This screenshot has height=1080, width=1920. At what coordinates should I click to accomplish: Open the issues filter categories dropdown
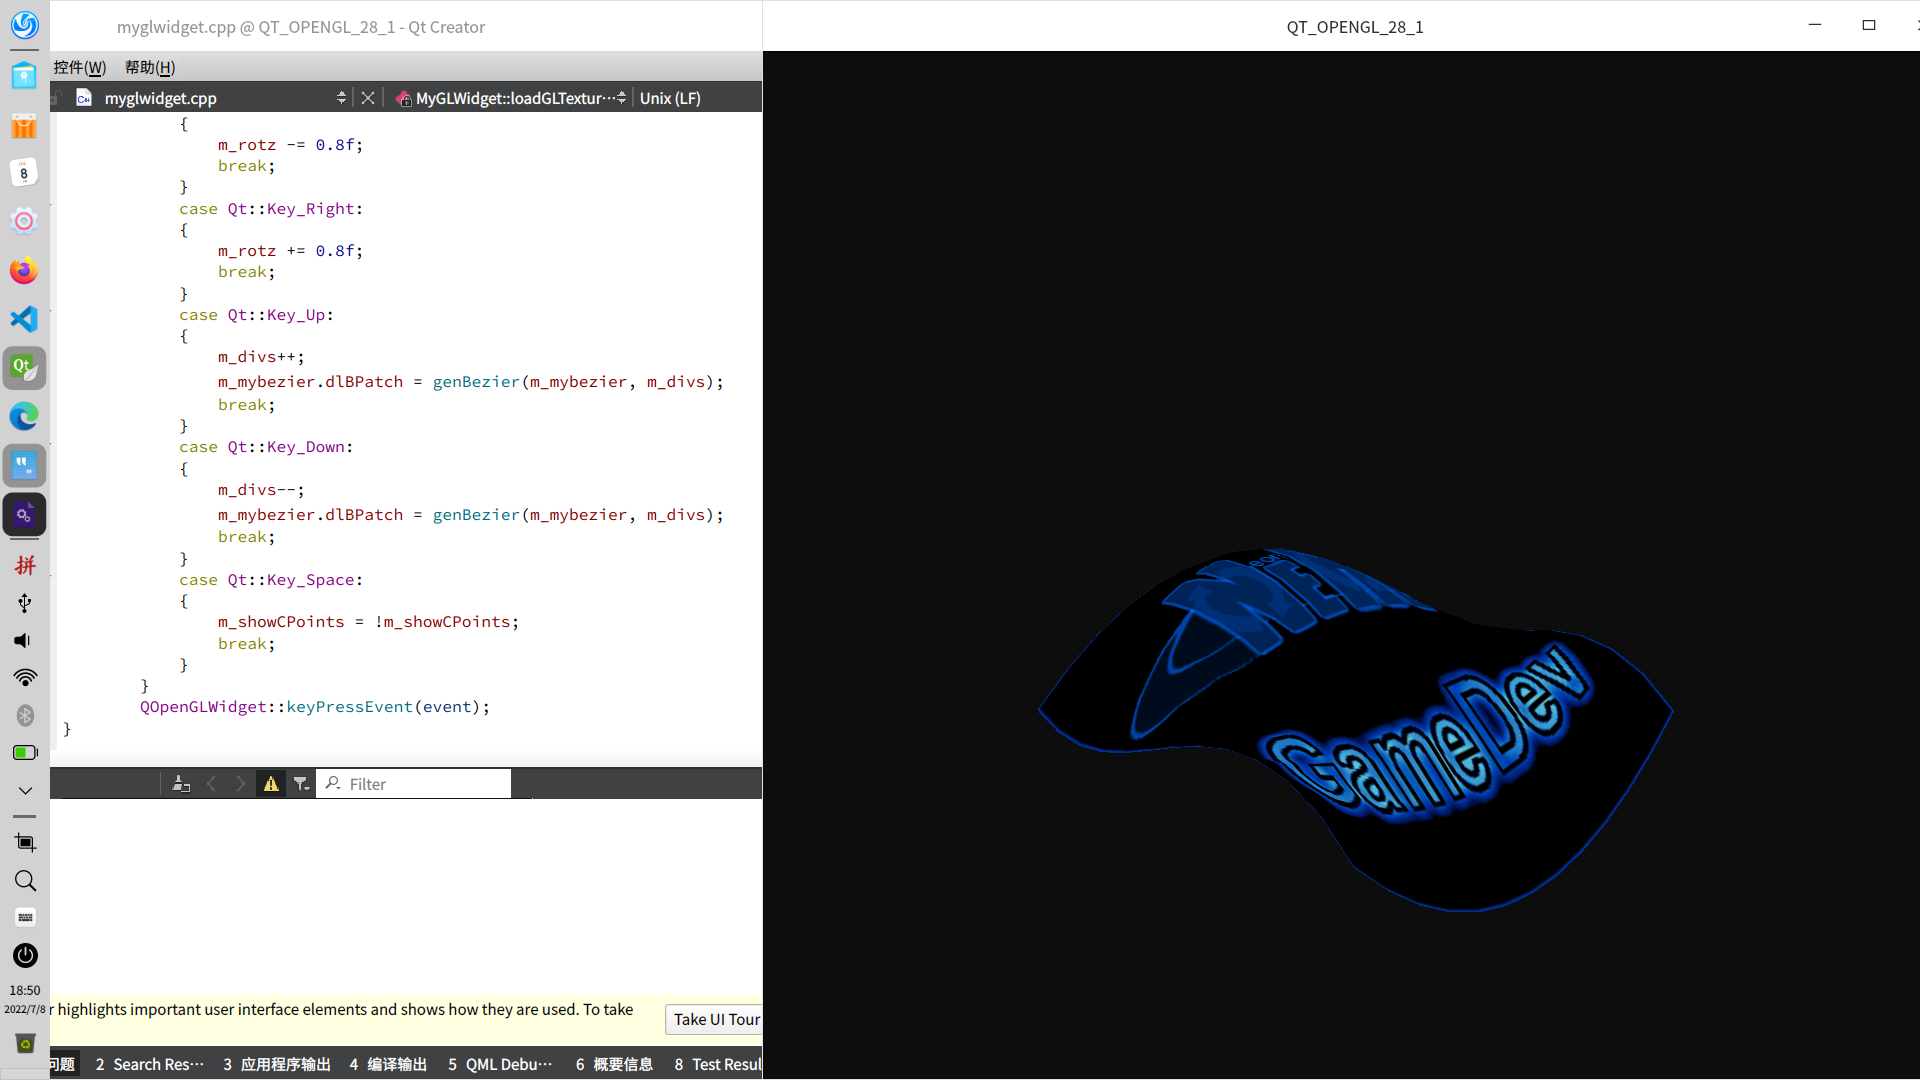point(301,784)
